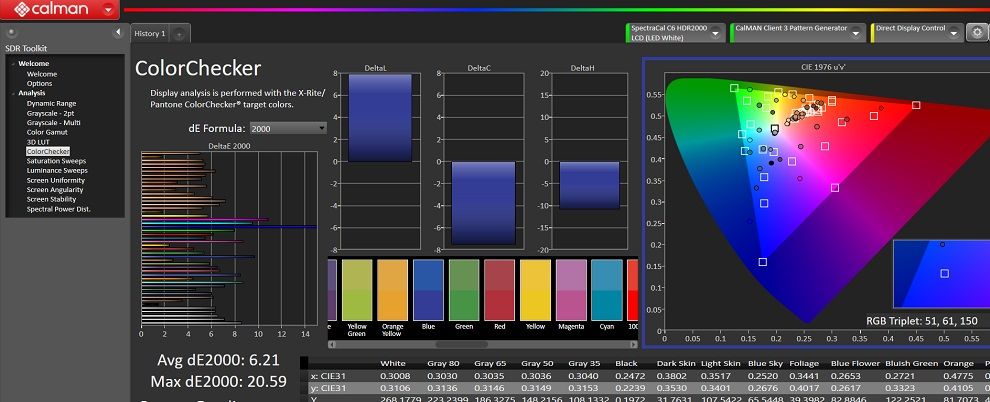Image resolution: width=990 pixels, height=402 pixels.
Task: Open Spectral Power Dist. page
Action: [59, 209]
